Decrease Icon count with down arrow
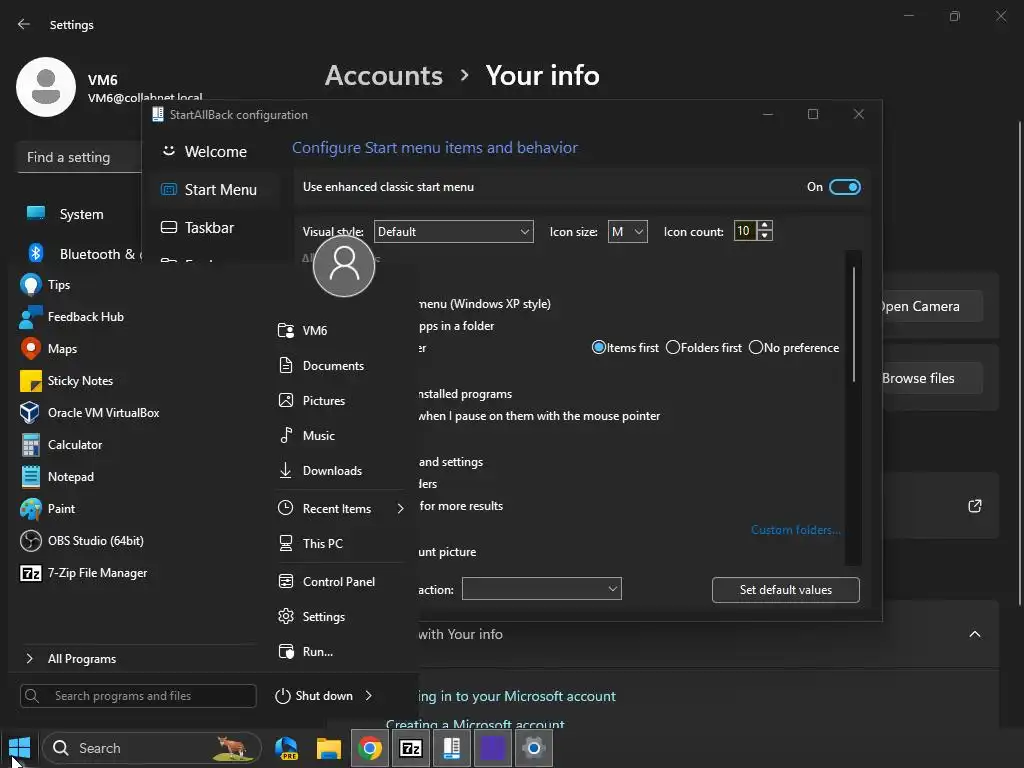Image resolution: width=1024 pixels, height=768 pixels. [x=765, y=236]
